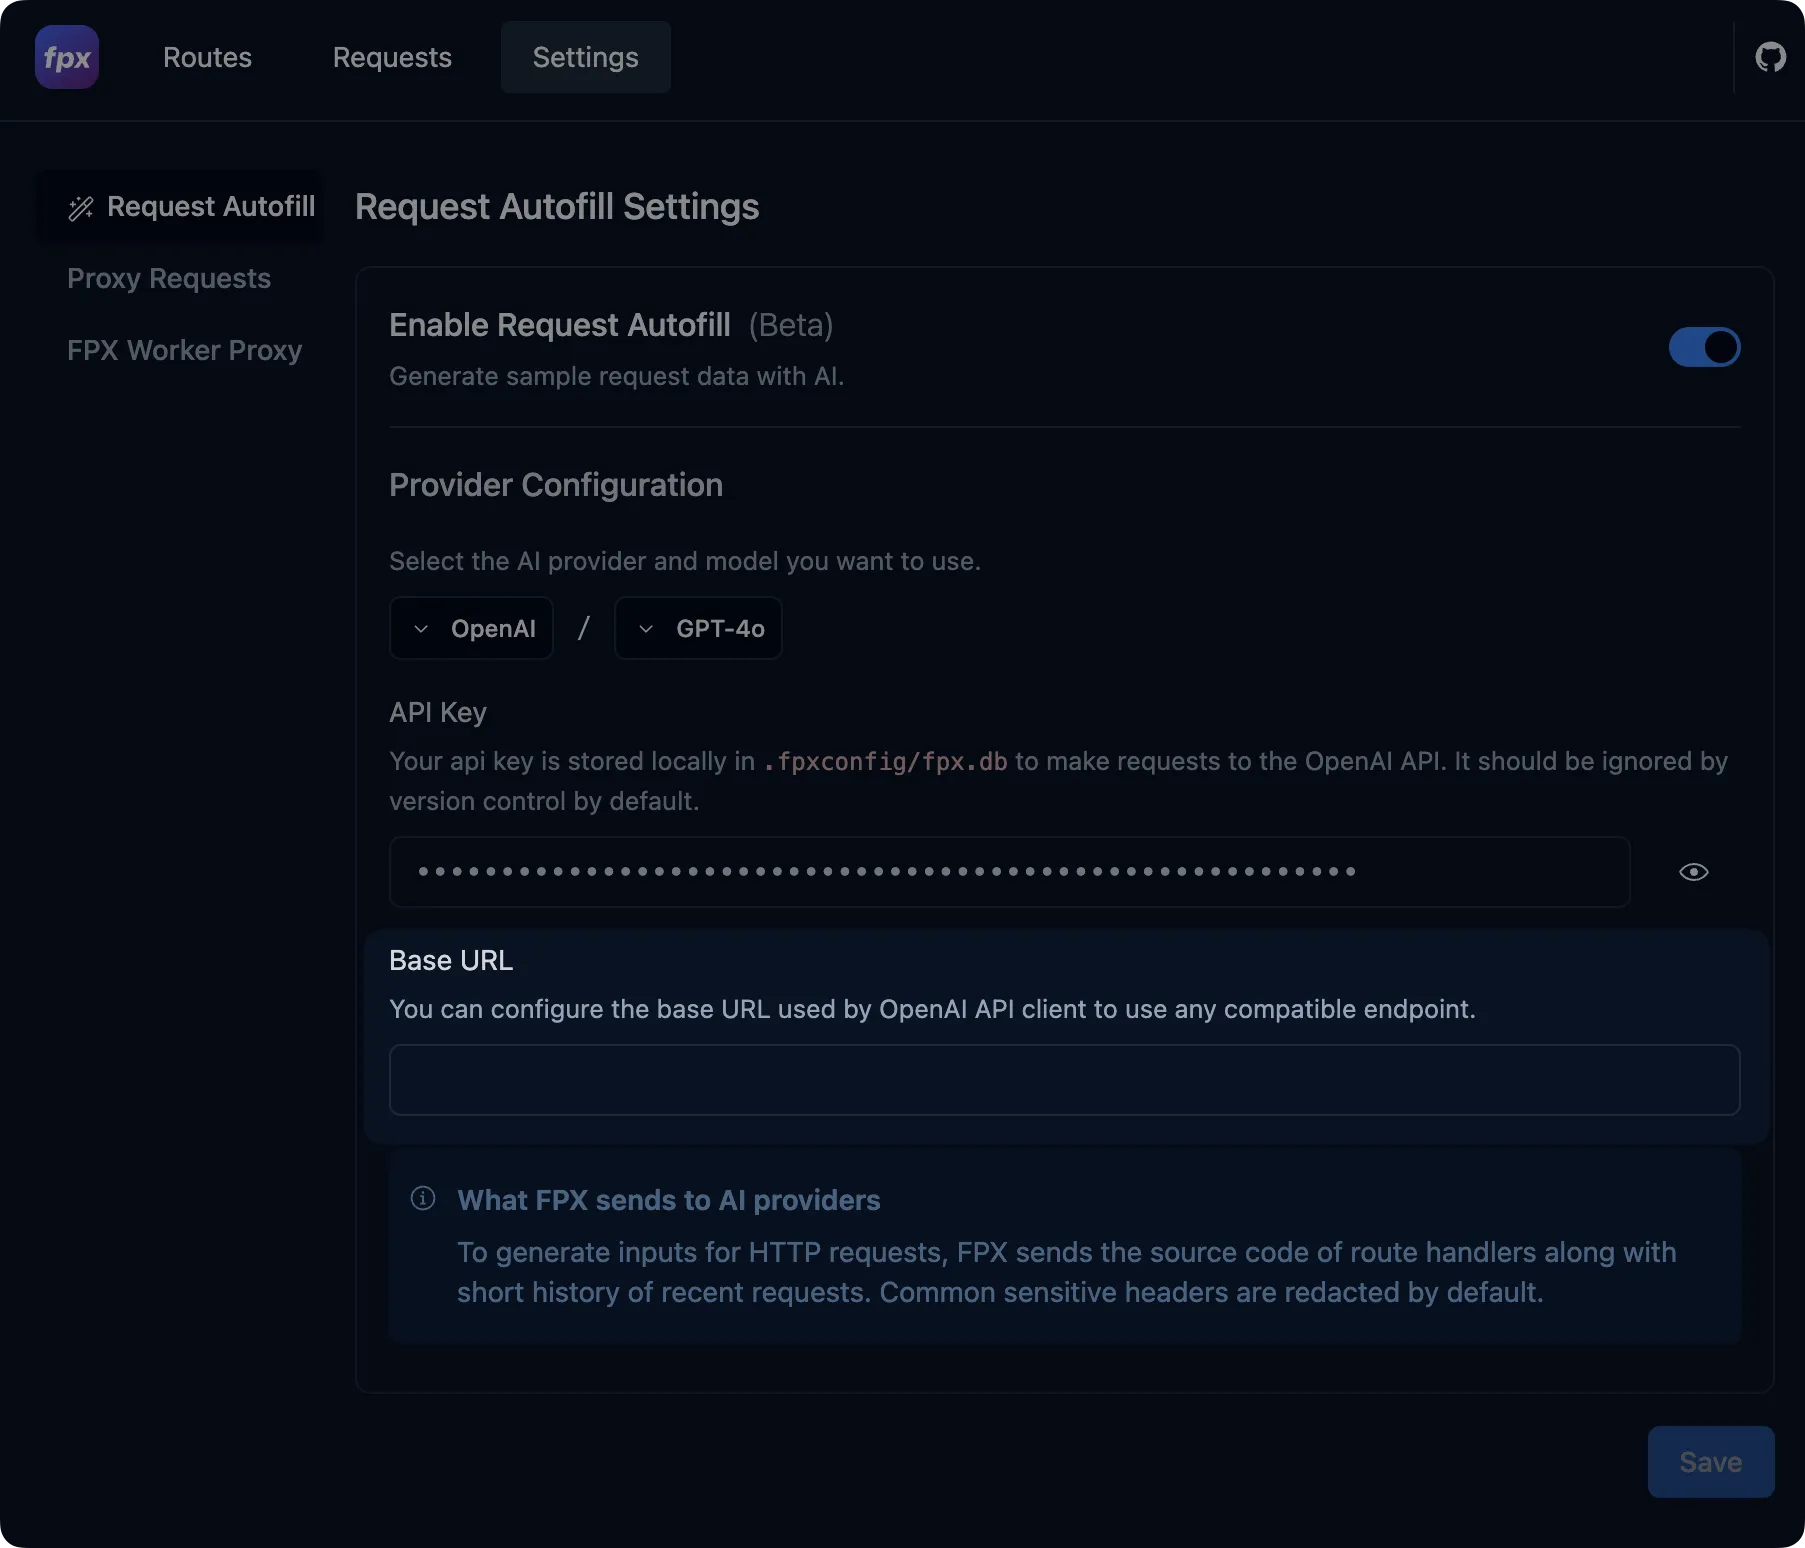
Task: Toggle Enable Request Autofill switch
Action: 1704,347
